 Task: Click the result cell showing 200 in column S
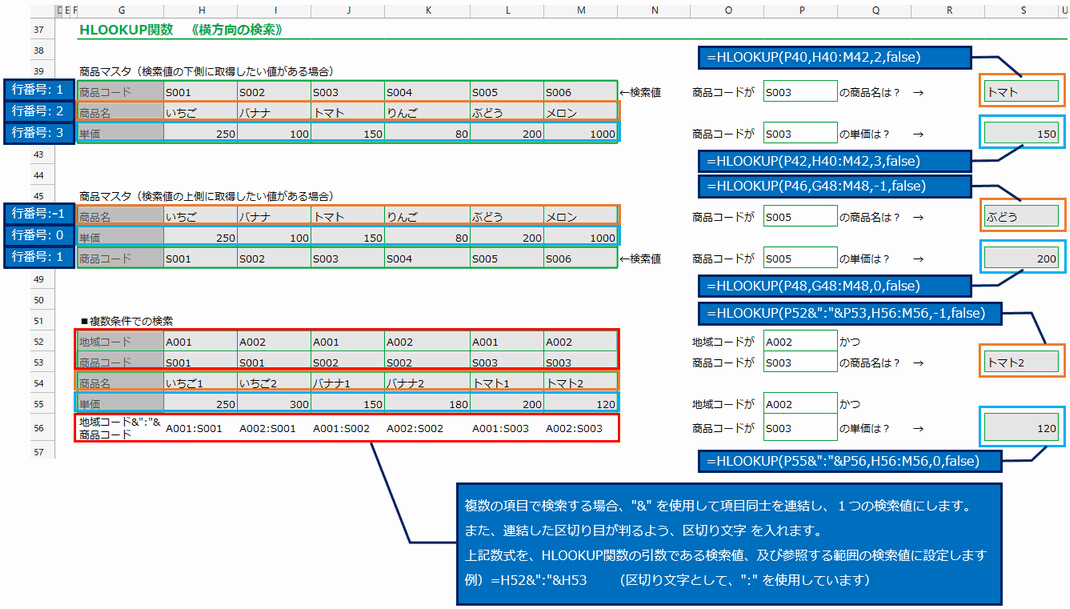pyautogui.click(x=1020, y=259)
